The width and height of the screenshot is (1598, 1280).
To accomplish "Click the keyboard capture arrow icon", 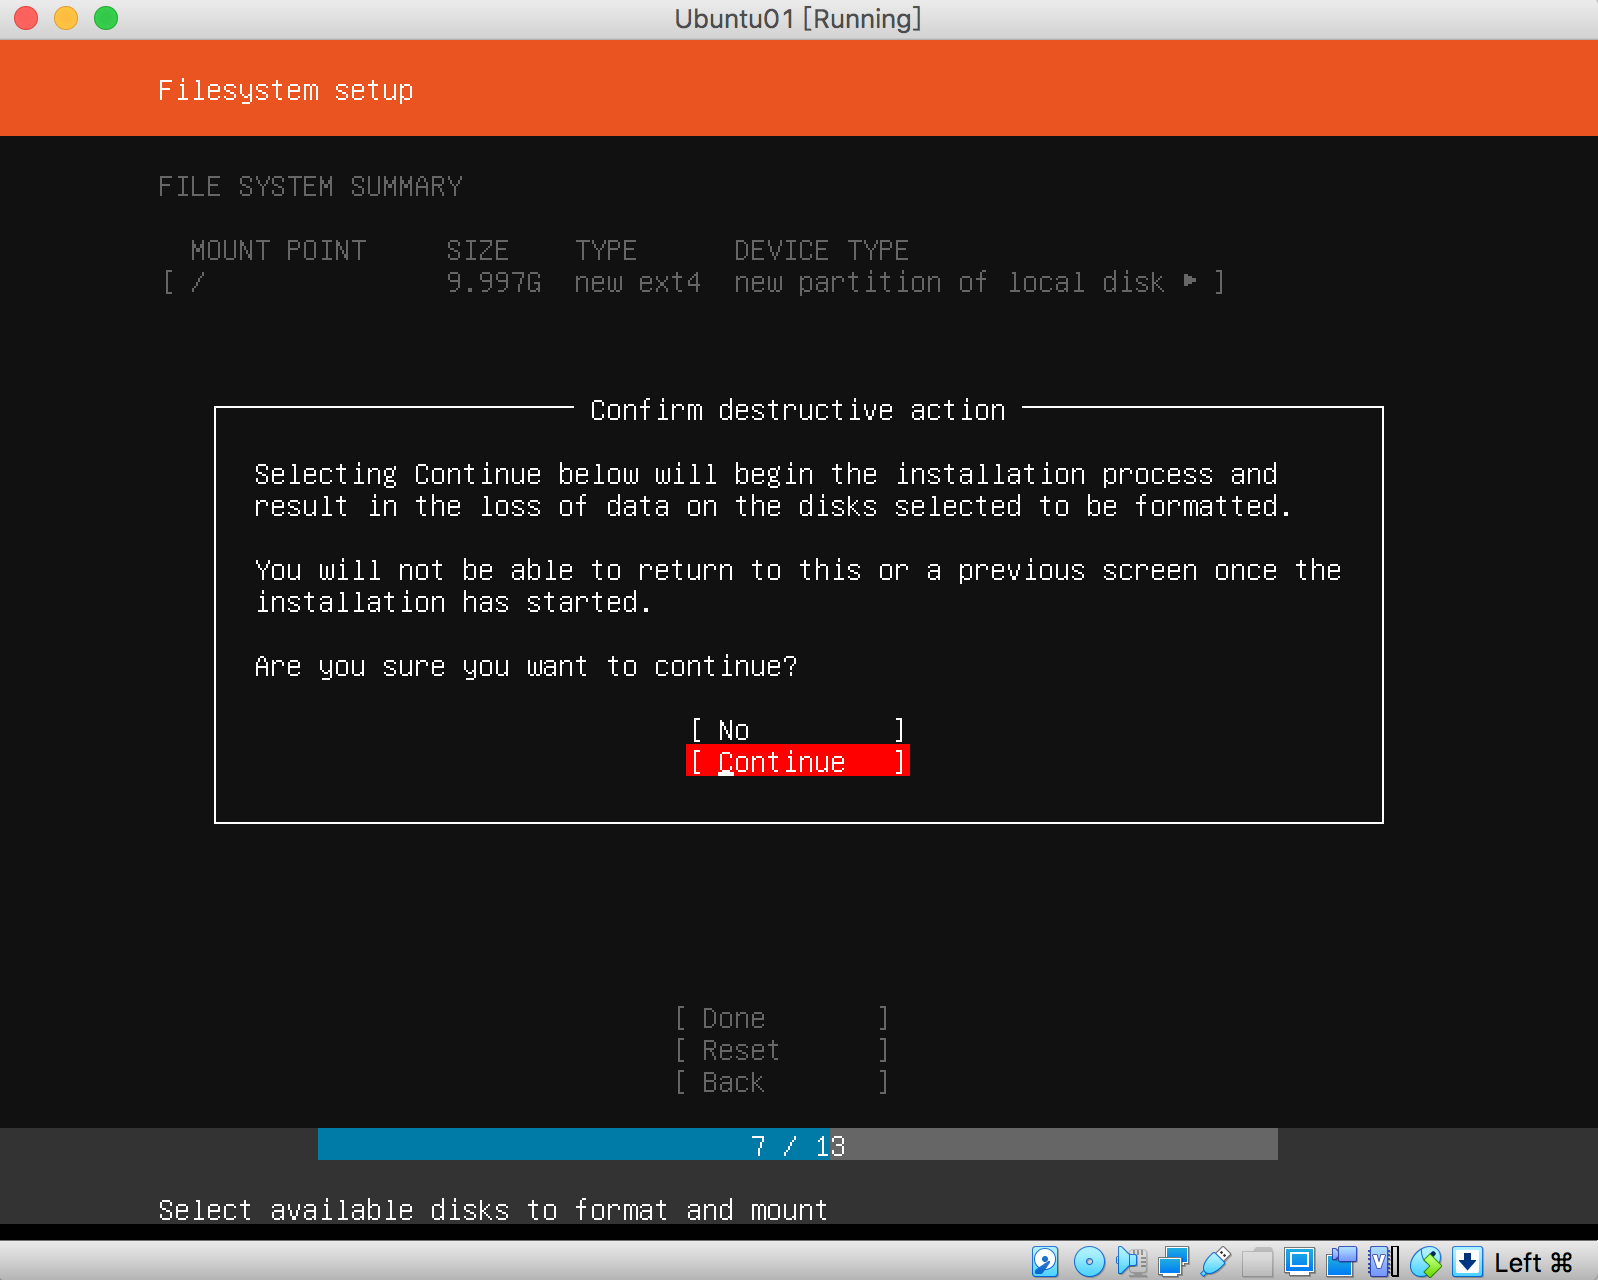I will [x=1467, y=1262].
